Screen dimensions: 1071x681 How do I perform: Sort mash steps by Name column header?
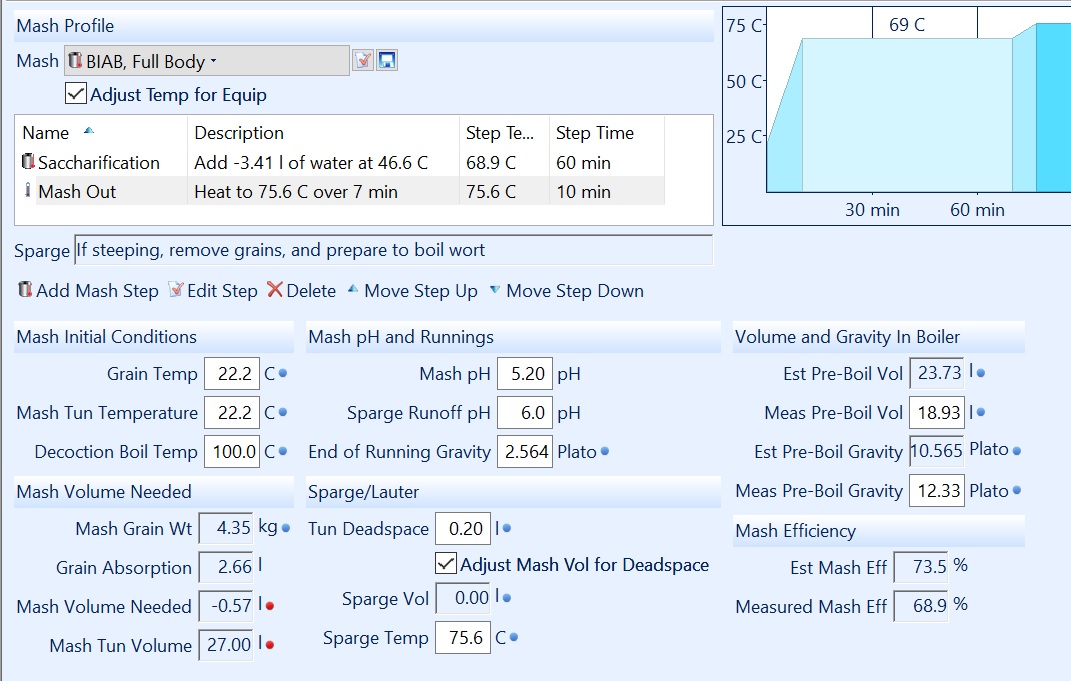click(x=46, y=133)
